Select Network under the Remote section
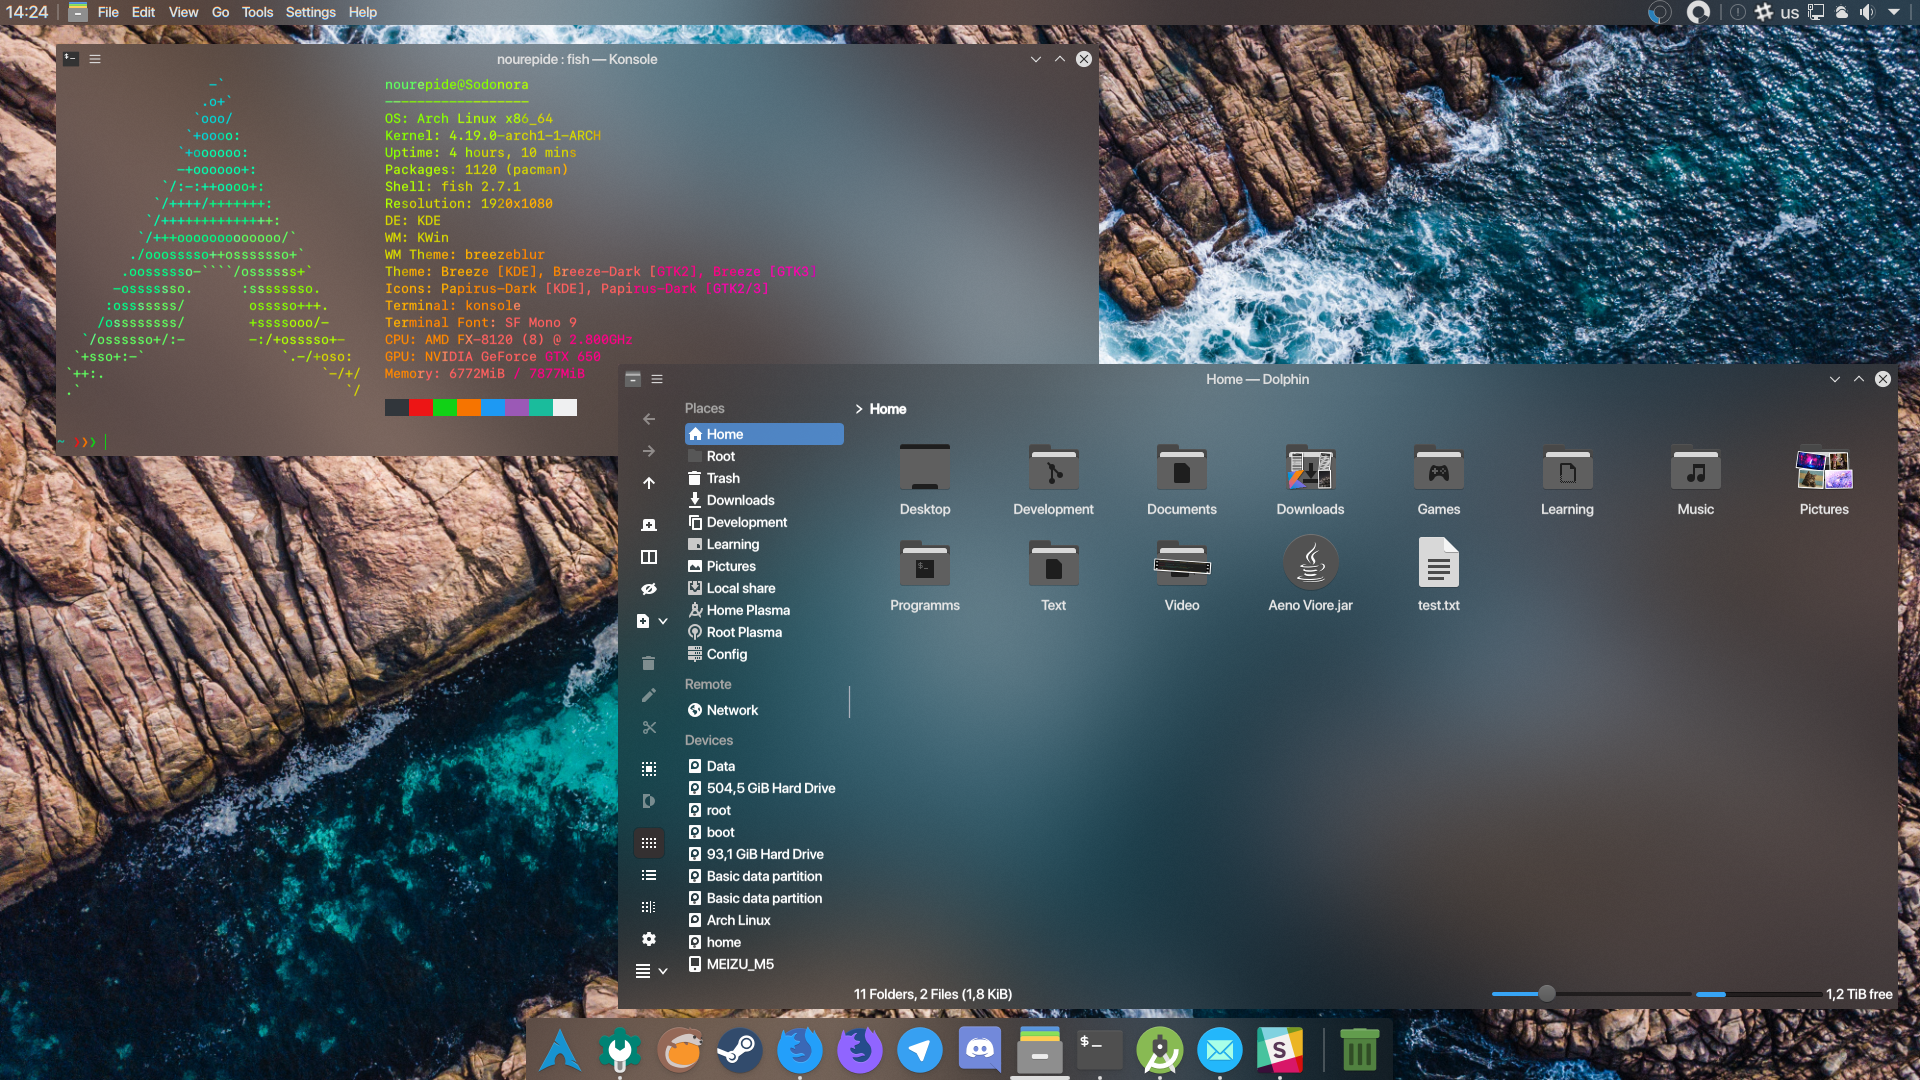This screenshot has width=1920, height=1080. point(732,710)
